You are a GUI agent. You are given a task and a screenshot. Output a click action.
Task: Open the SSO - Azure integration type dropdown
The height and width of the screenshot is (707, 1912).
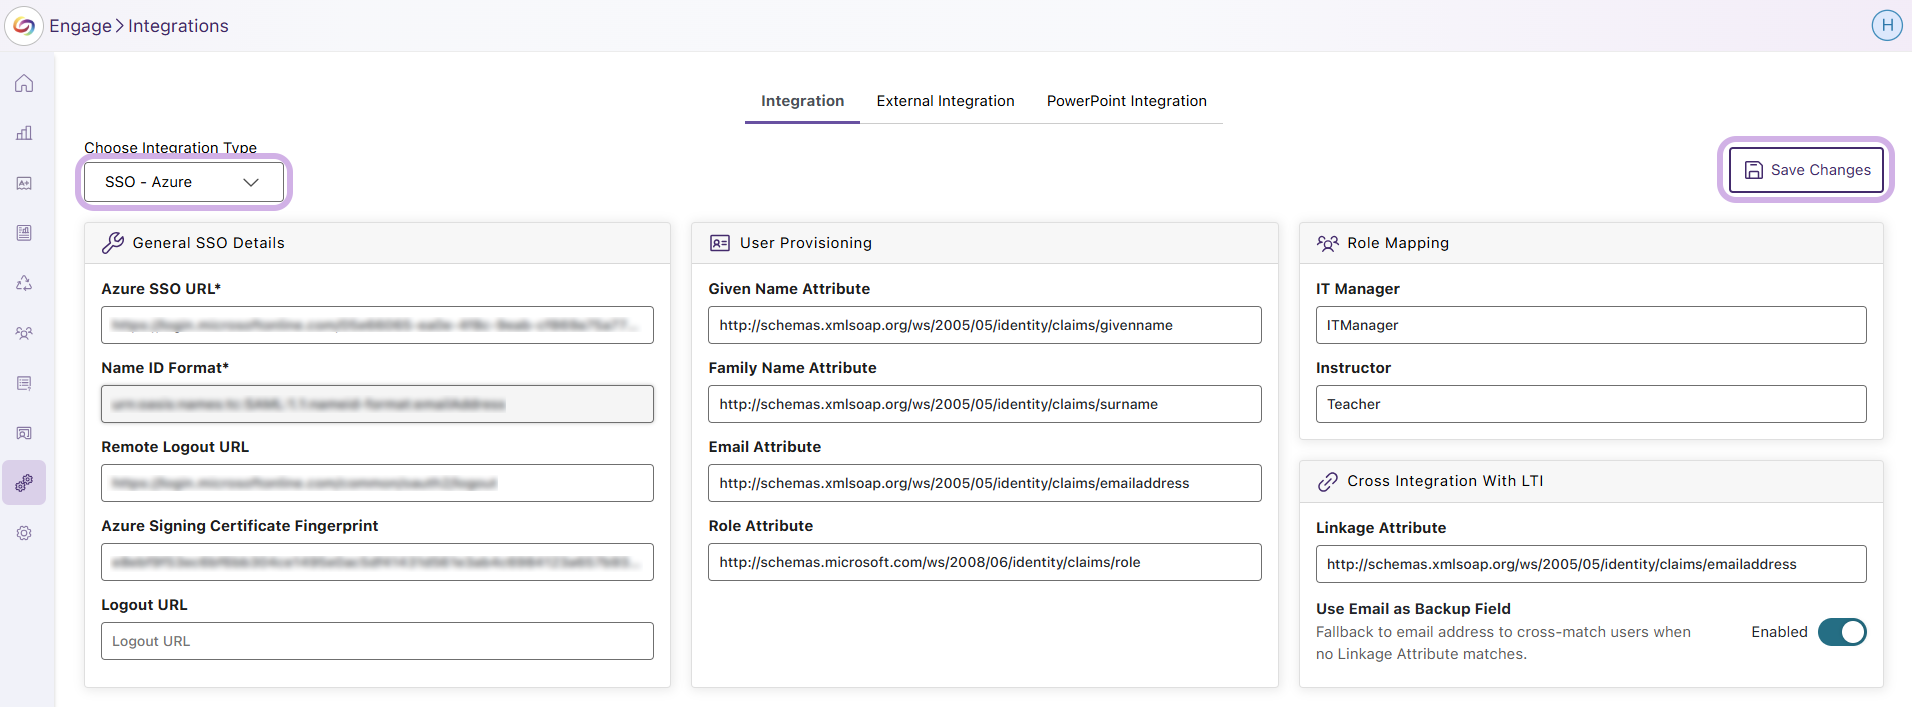click(184, 182)
